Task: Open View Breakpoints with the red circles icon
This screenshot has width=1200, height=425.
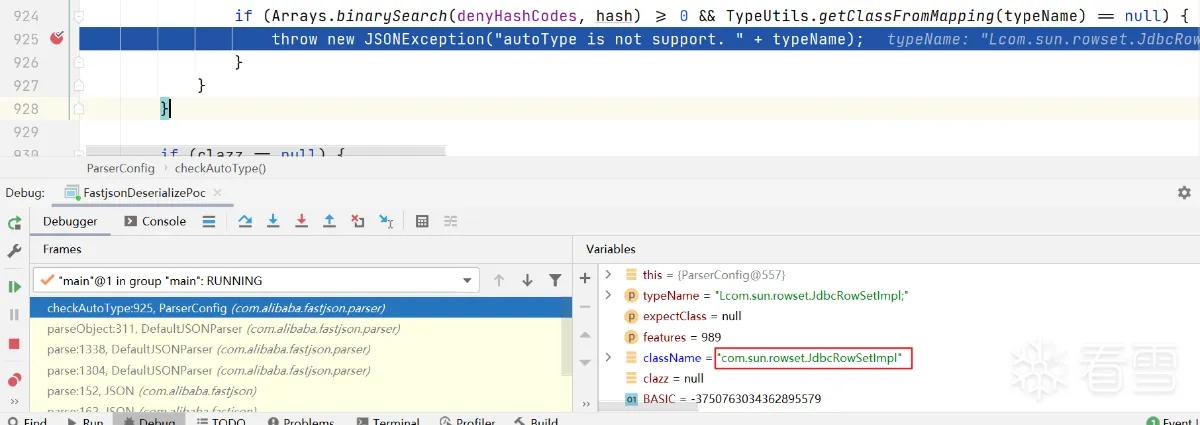Action: (14, 380)
